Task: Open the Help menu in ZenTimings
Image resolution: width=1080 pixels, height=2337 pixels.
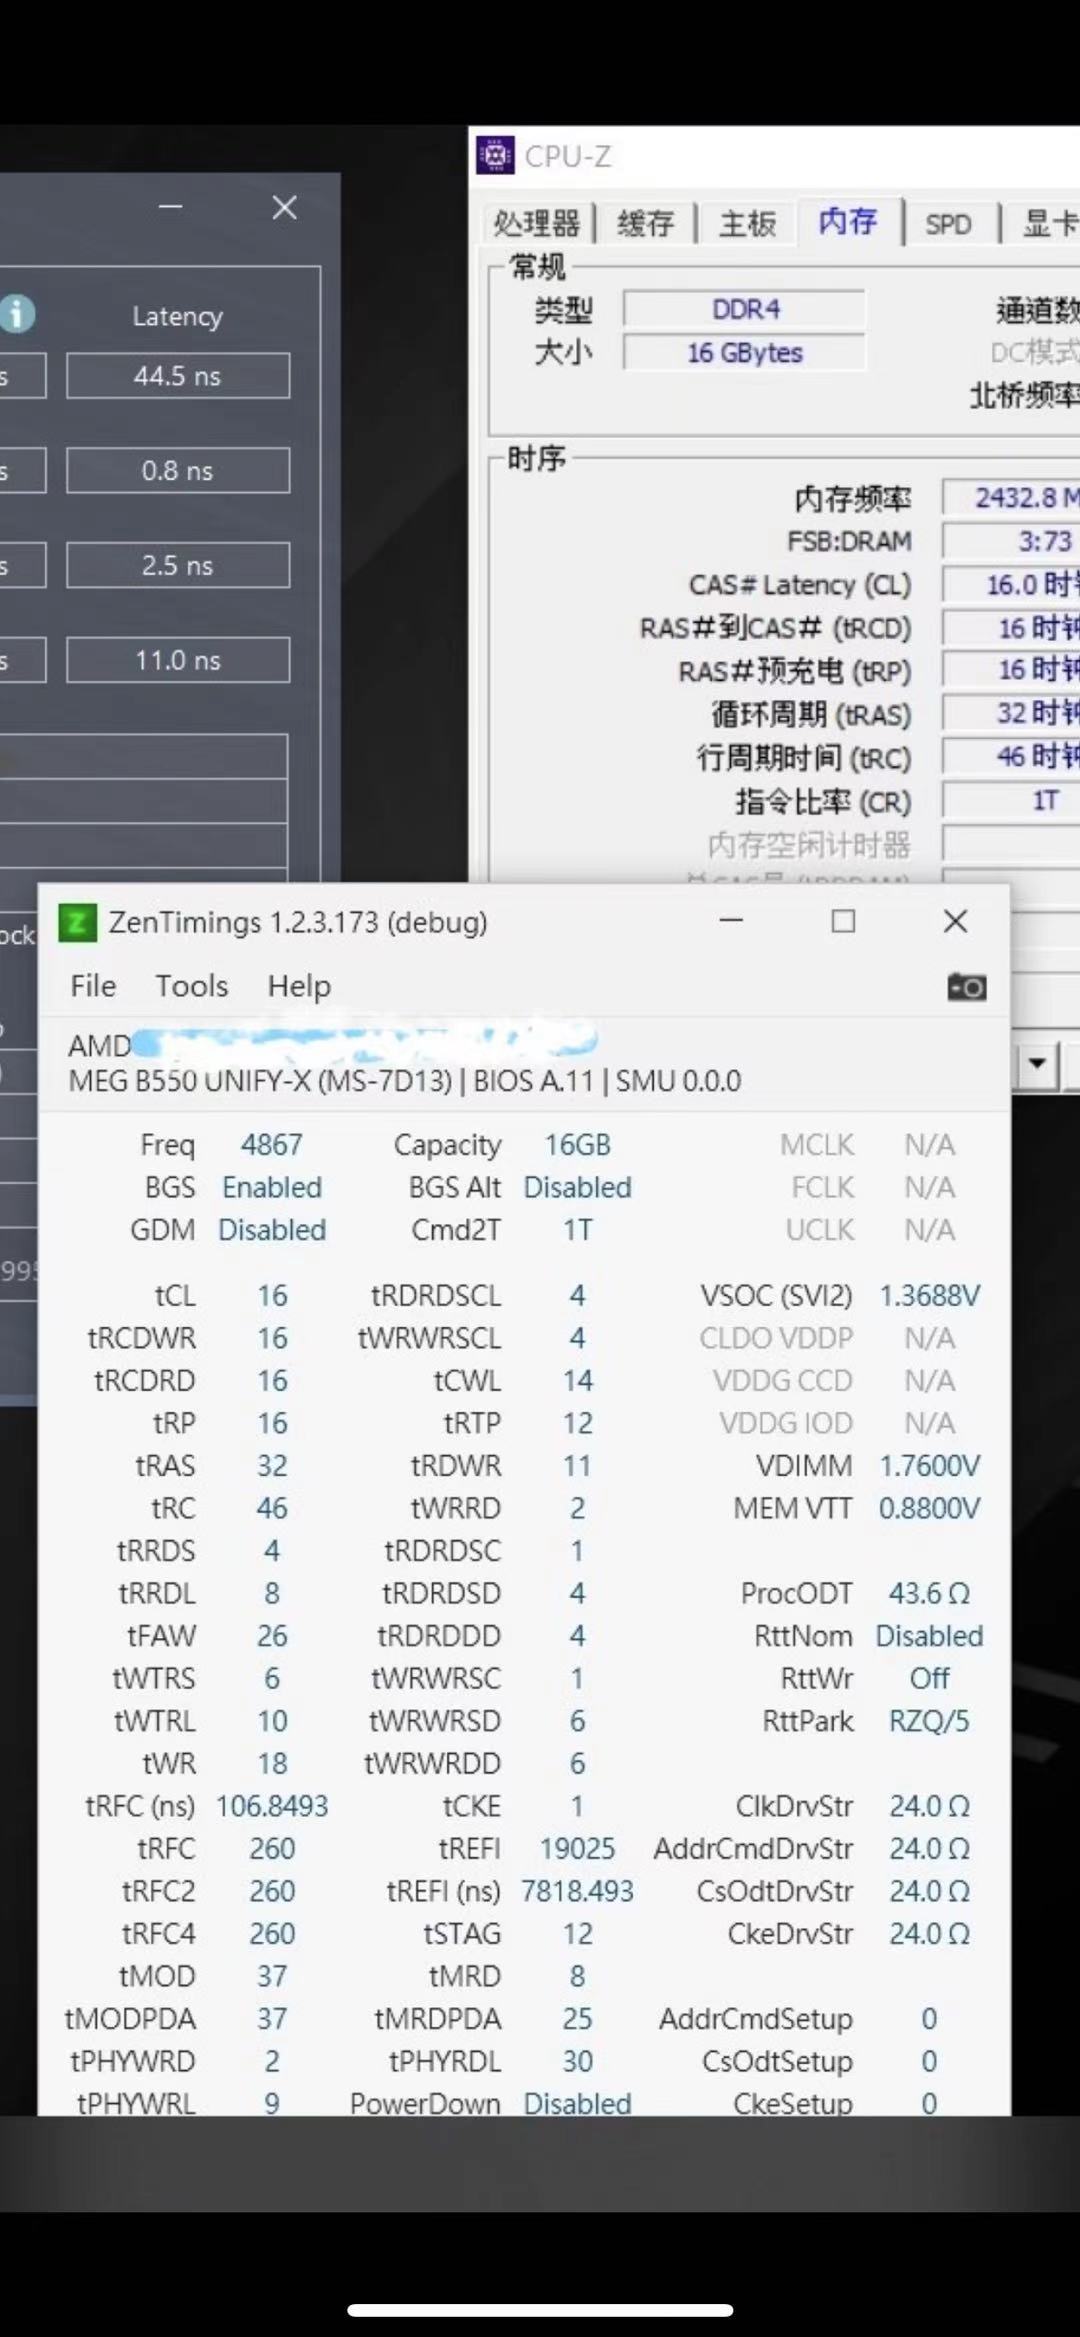Action: click(299, 986)
